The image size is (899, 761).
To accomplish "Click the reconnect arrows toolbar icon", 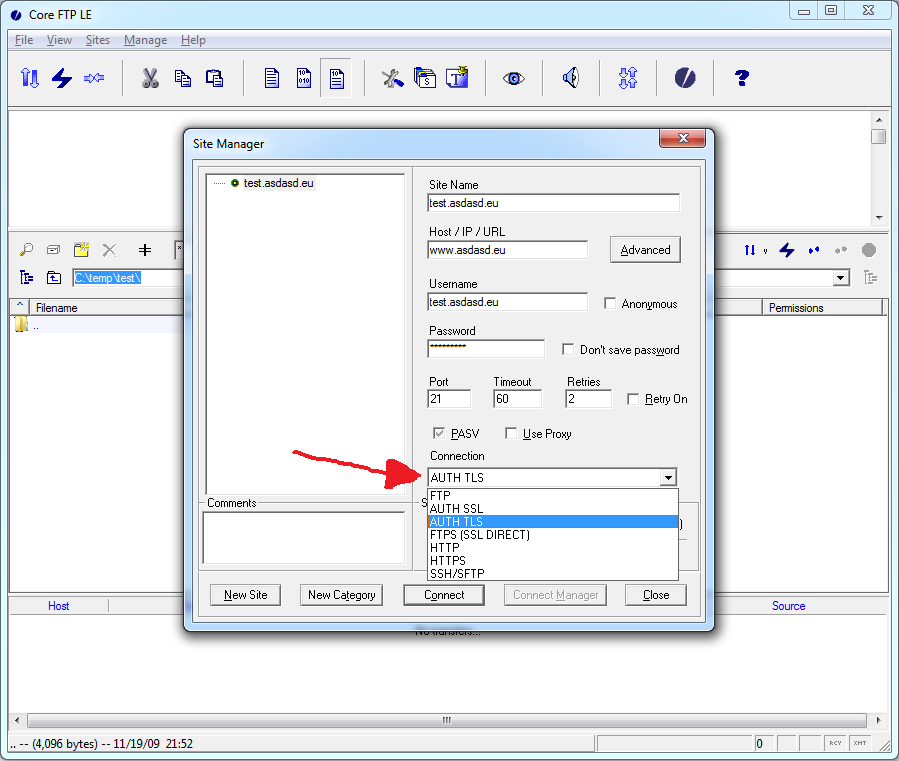I will (x=94, y=78).
